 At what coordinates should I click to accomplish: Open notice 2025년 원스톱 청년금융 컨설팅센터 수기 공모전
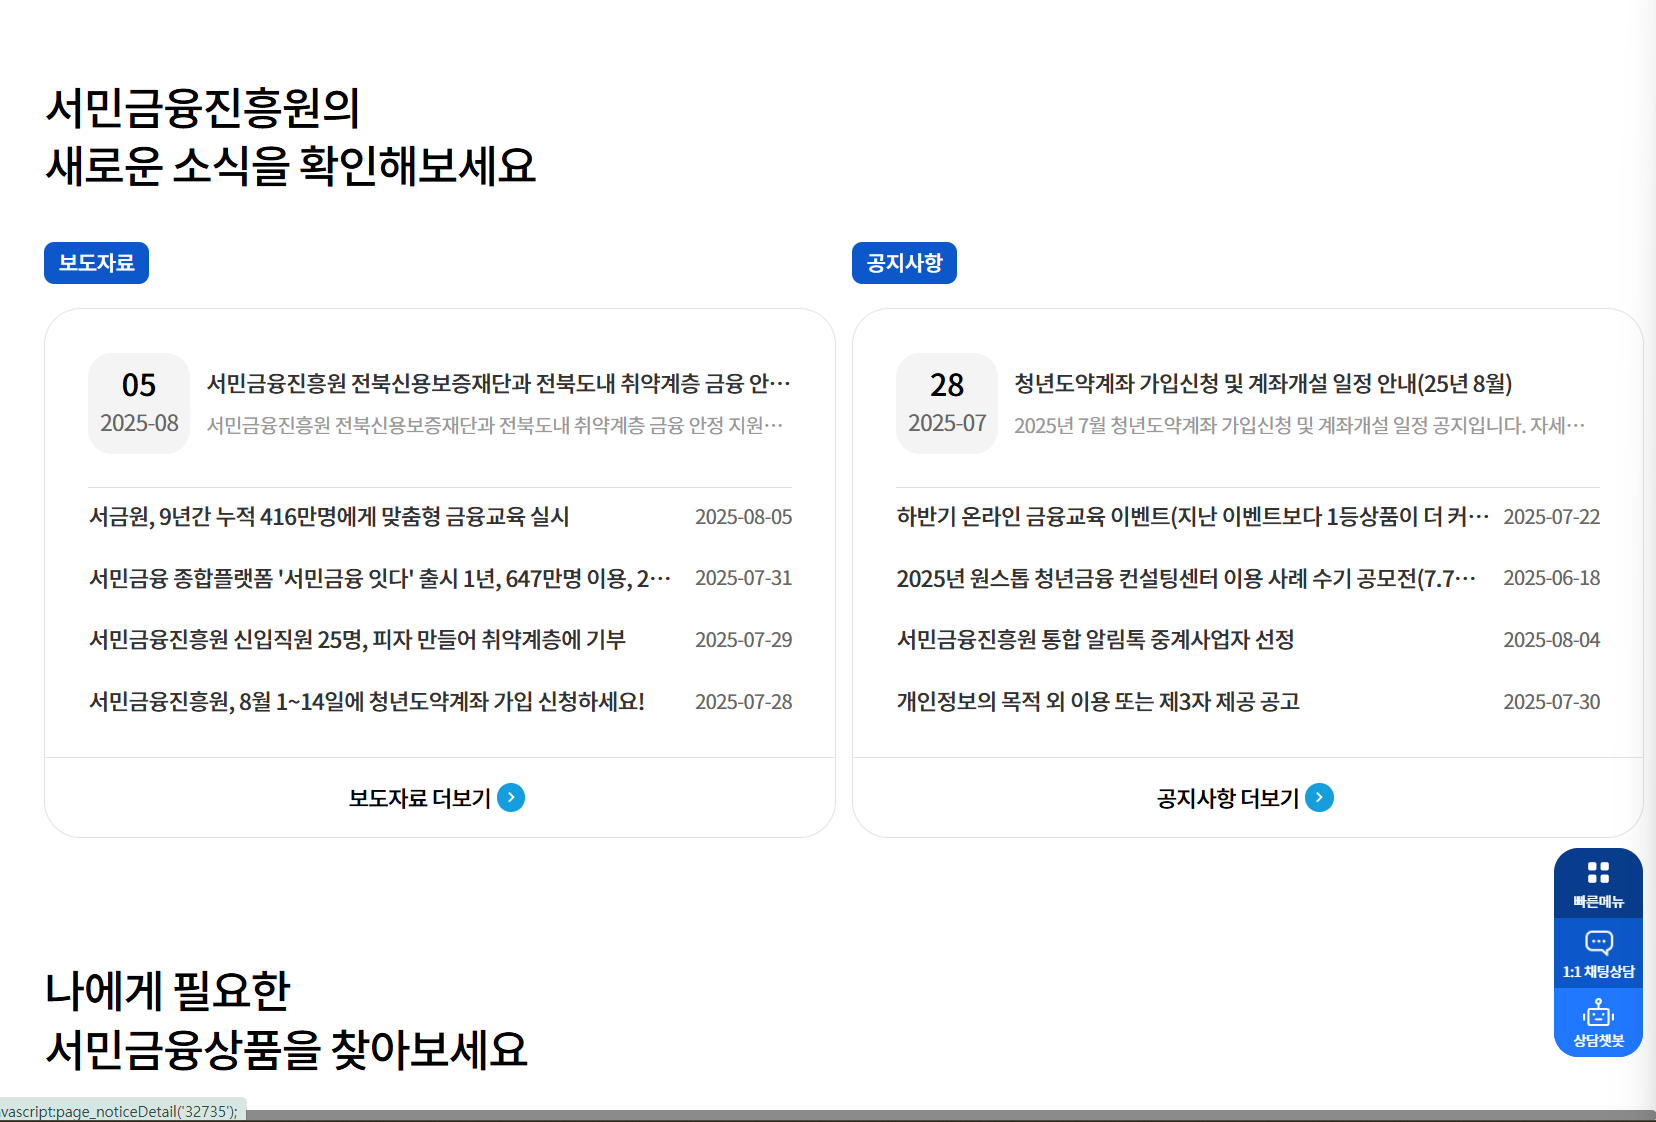(1186, 578)
